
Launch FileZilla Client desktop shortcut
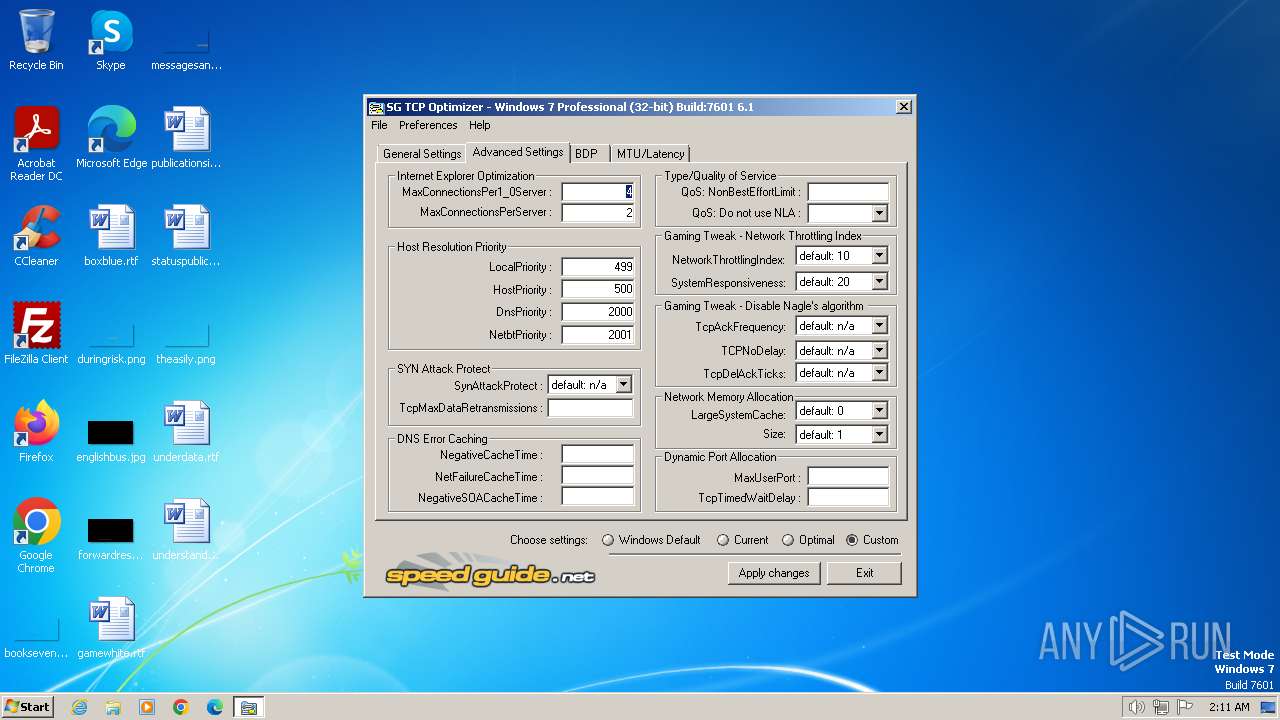coord(36,334)
